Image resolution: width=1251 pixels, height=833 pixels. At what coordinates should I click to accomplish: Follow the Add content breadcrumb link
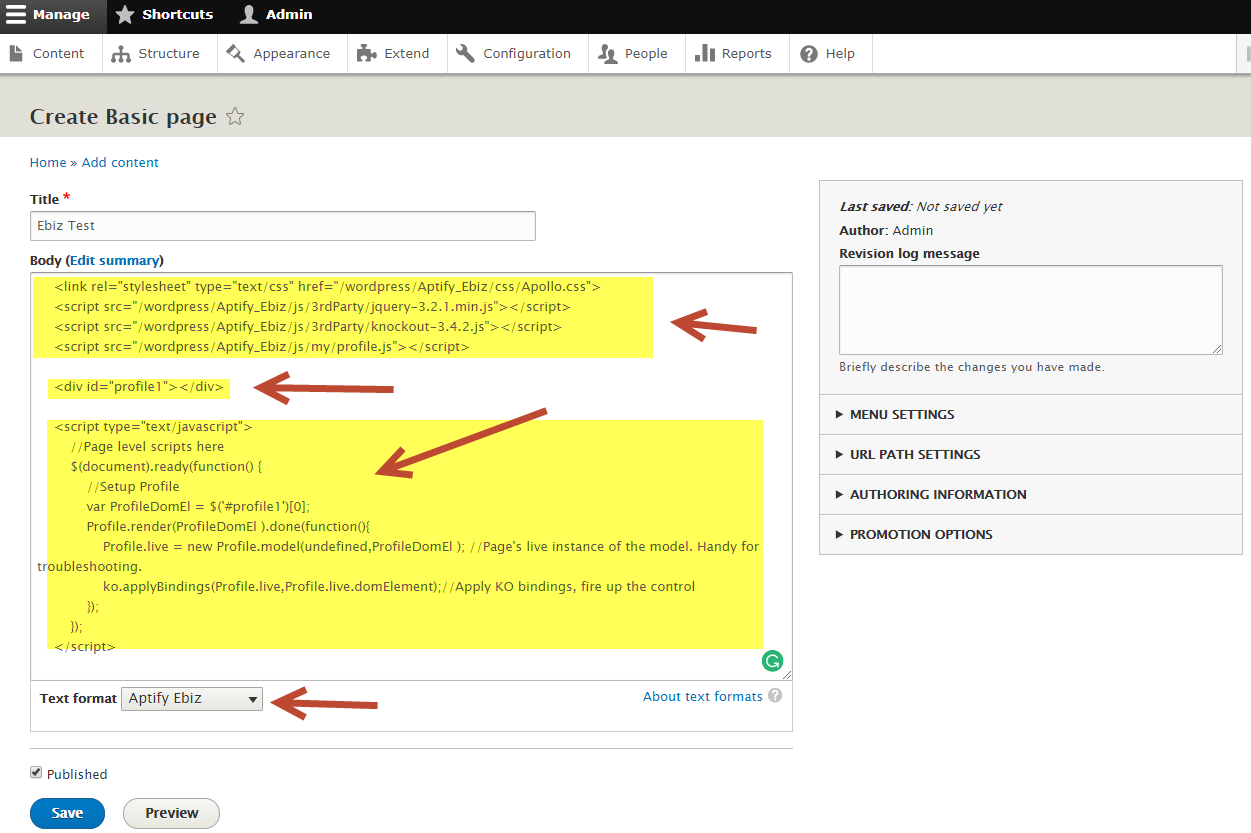pos(120,162)
